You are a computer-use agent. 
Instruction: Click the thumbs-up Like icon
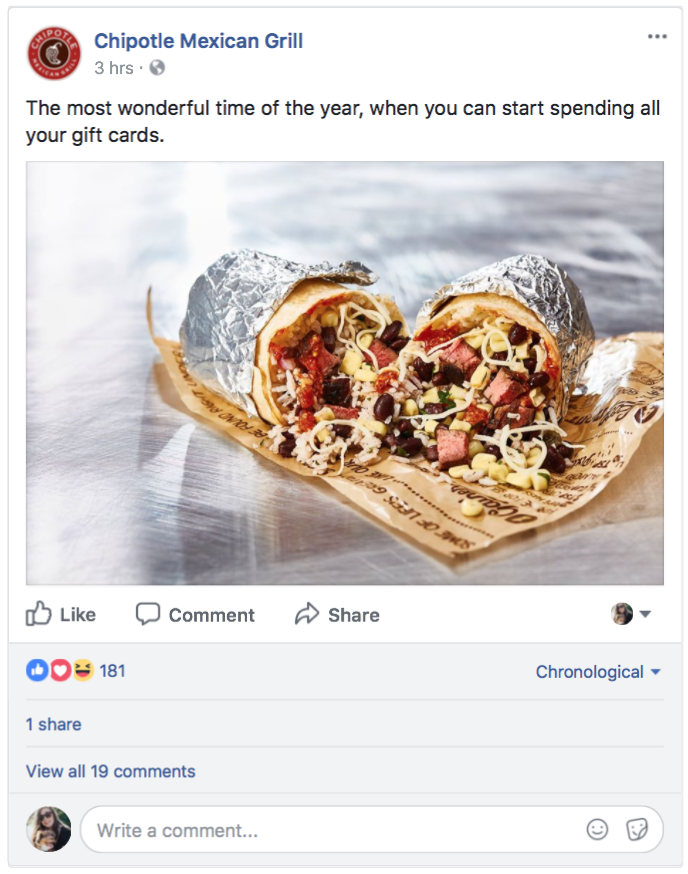pos(38,614)
